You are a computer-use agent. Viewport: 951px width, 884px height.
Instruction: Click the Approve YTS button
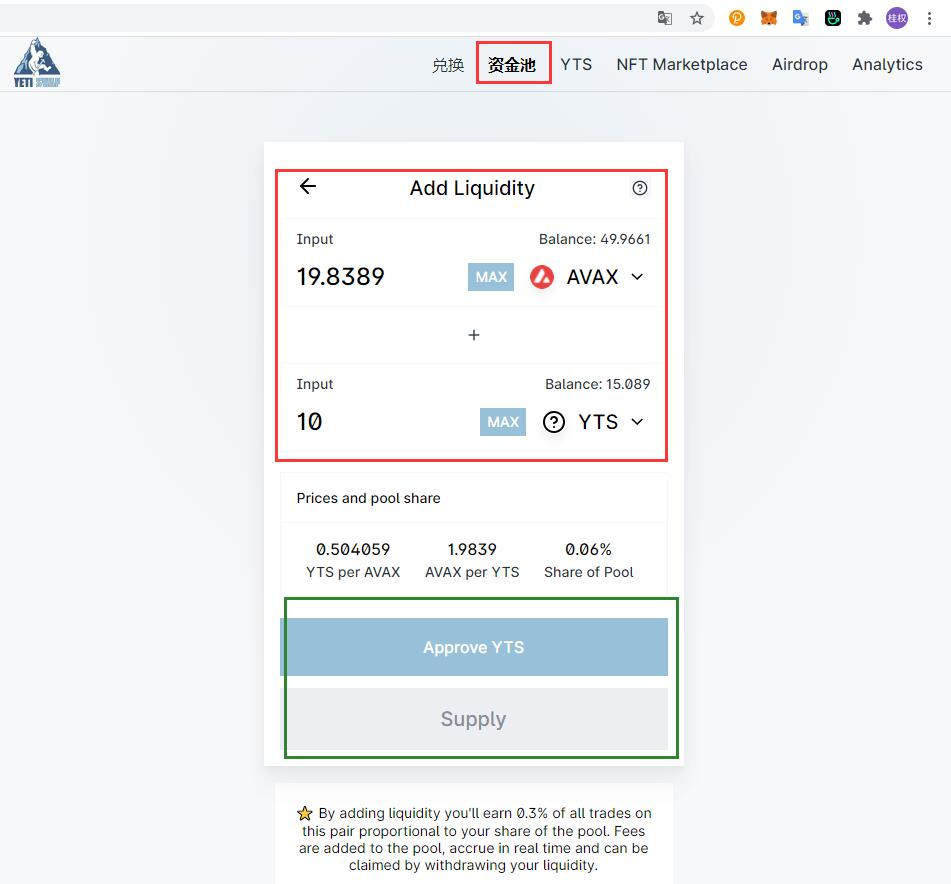474,647
